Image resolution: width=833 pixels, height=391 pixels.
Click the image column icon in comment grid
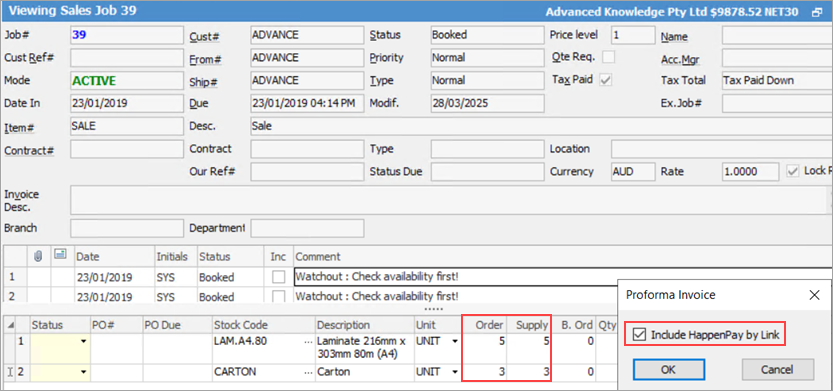click(61, 256)
